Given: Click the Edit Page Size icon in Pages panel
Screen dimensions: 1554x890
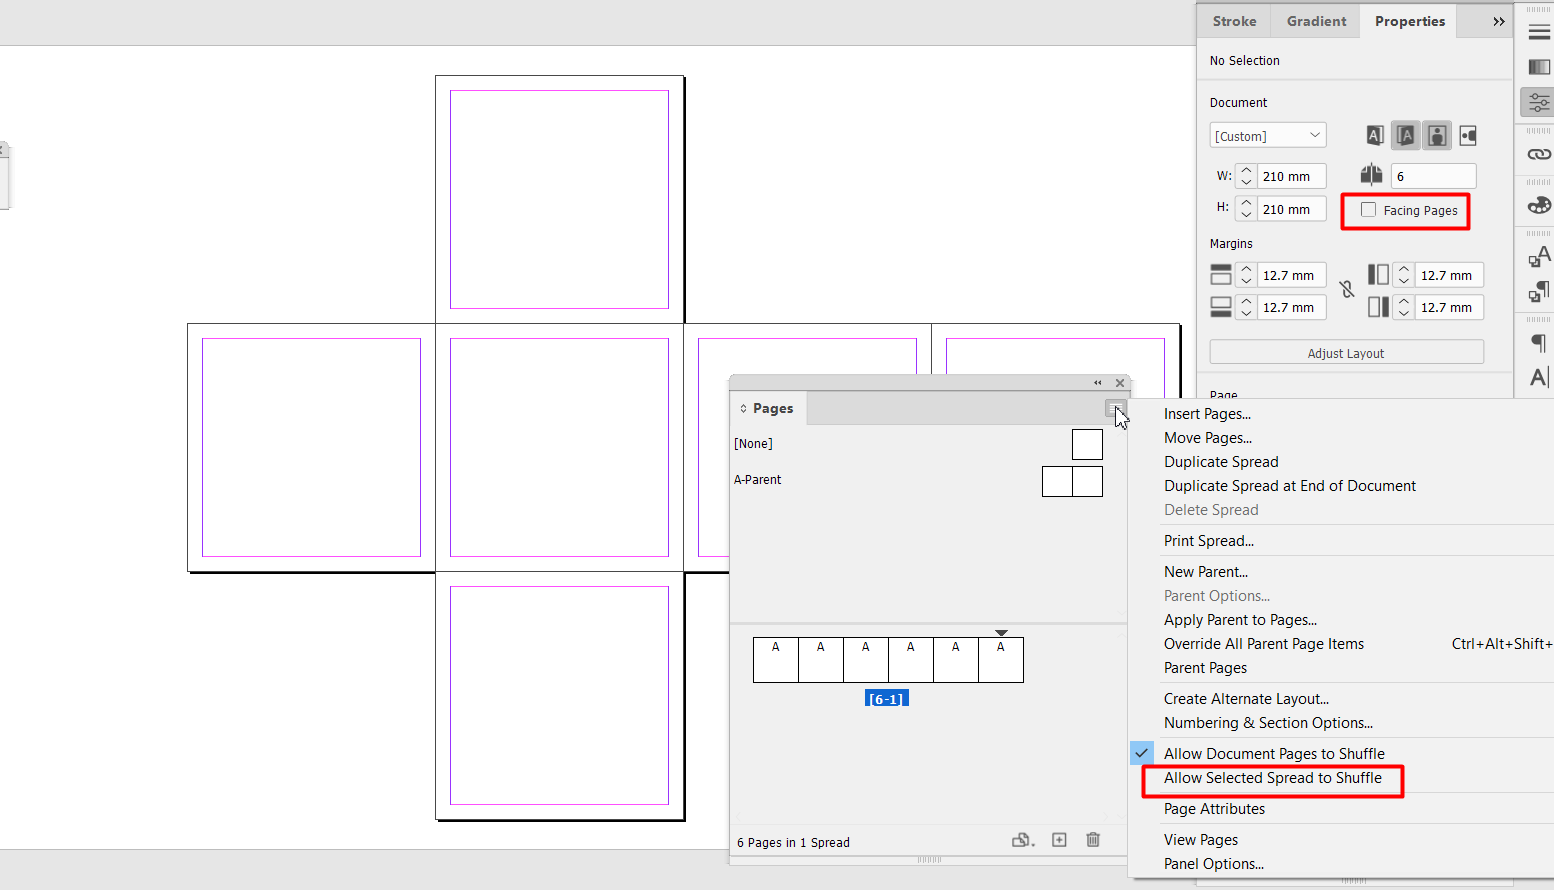Looking at the screenshot, I should coord(1022,840).
